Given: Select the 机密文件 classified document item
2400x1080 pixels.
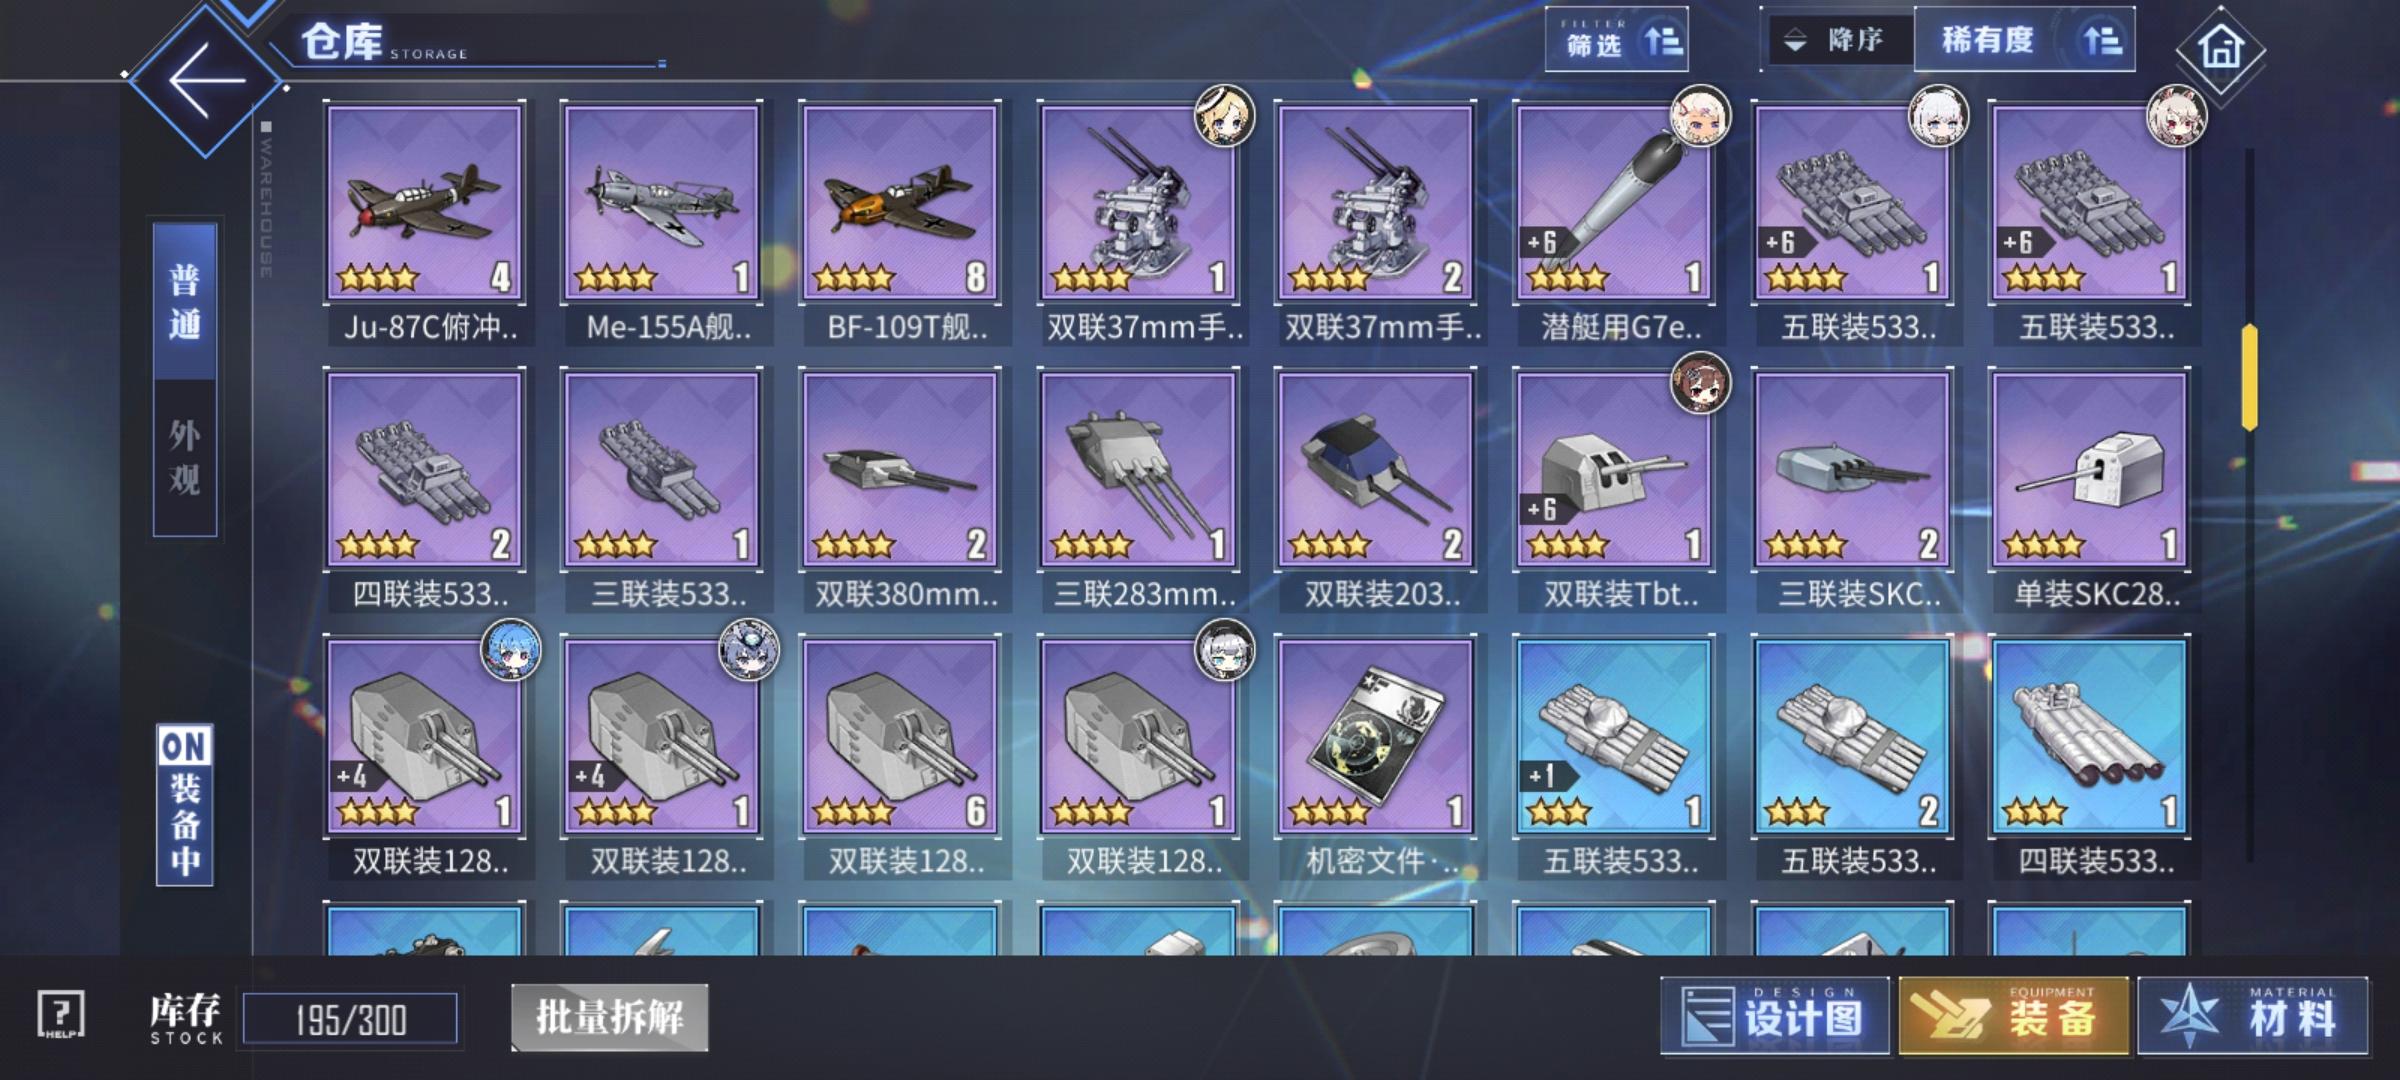Looking at the screenshot, I should (1378, 757).
